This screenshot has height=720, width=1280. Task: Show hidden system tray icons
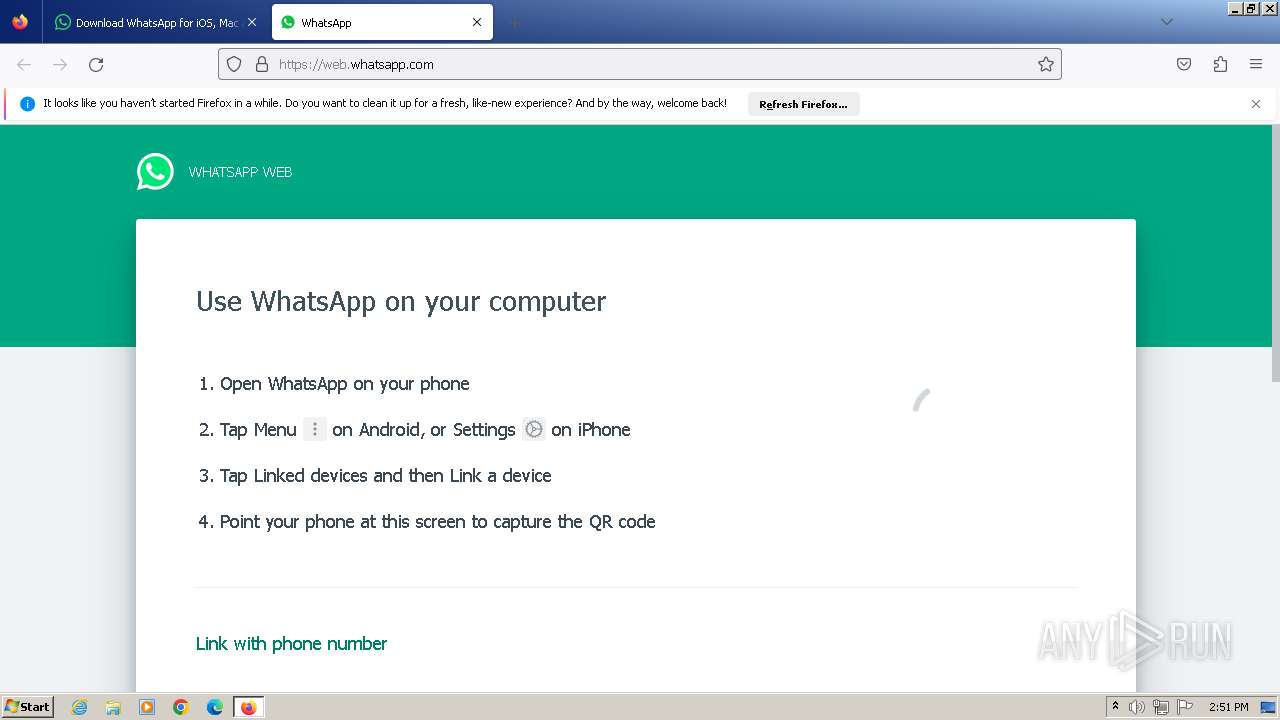[1115, 707]
